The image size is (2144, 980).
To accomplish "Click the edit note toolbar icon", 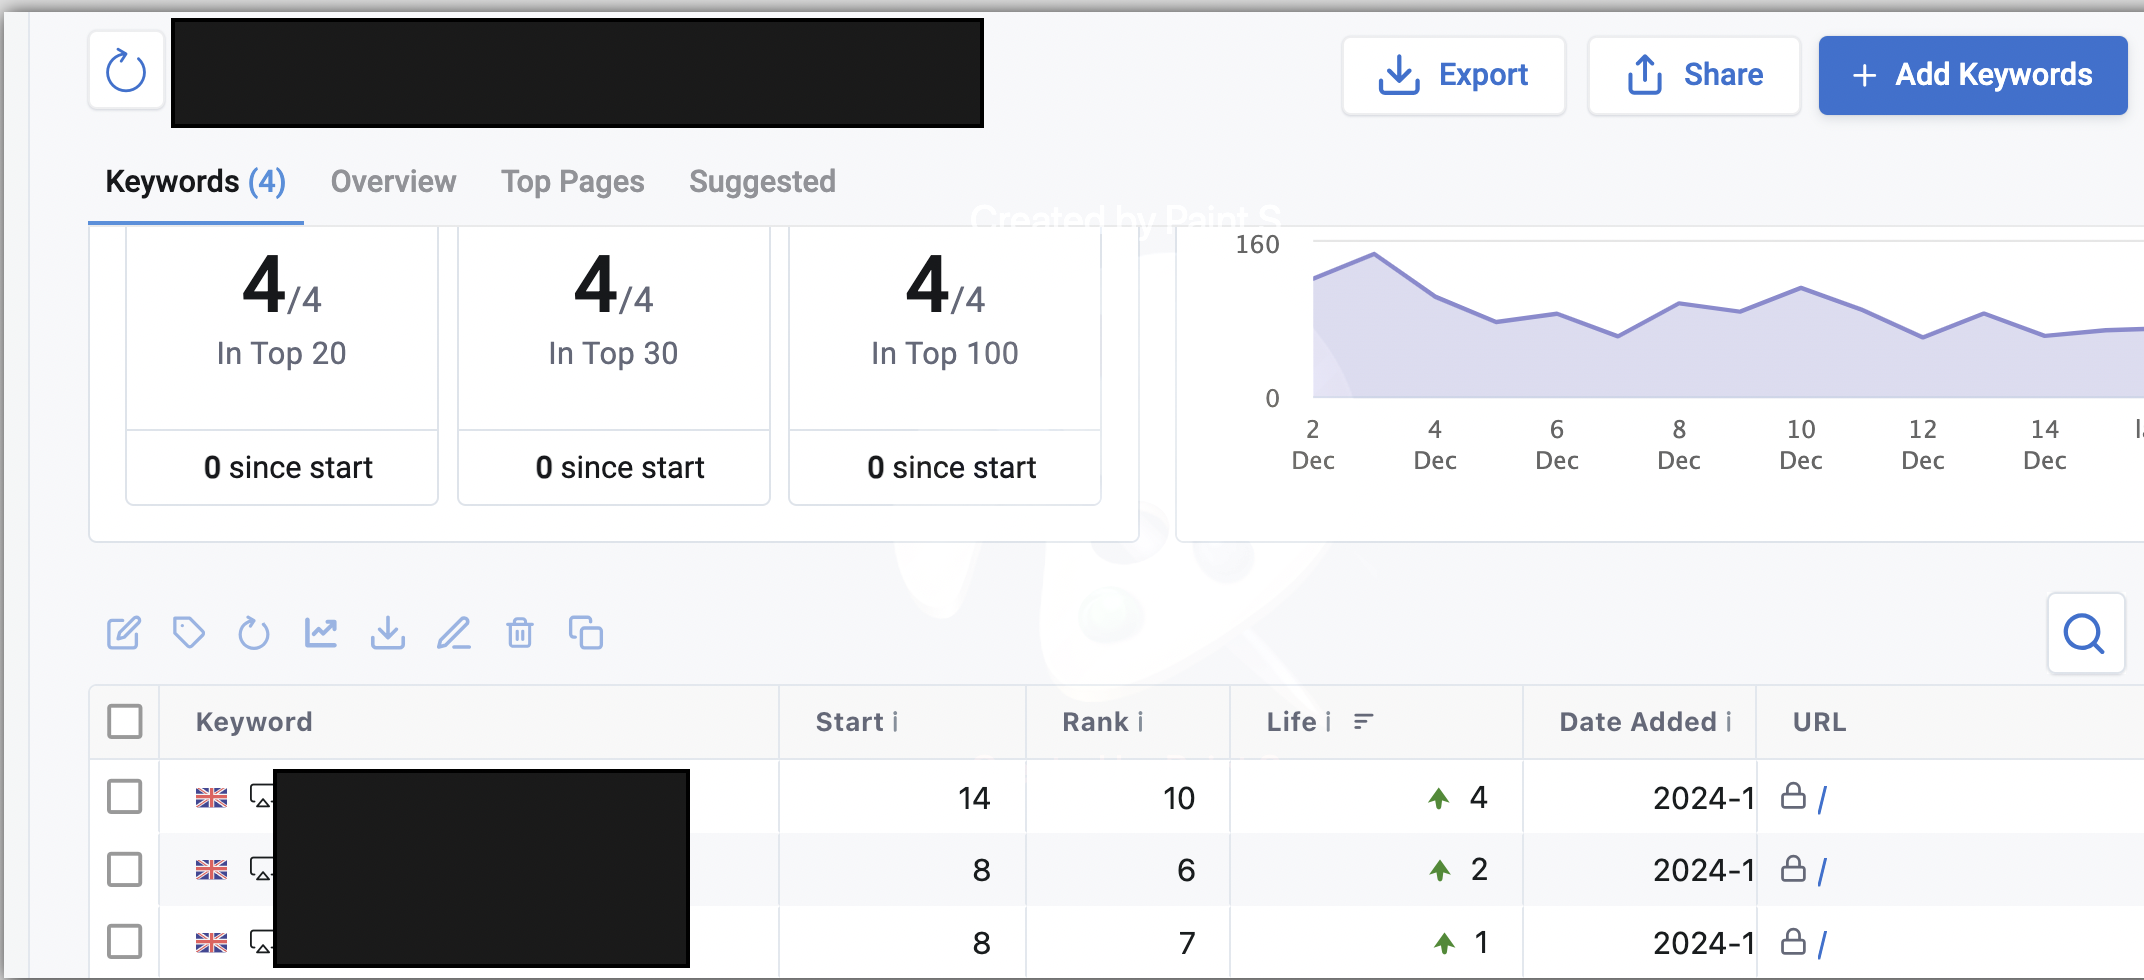I will point(124,633).
